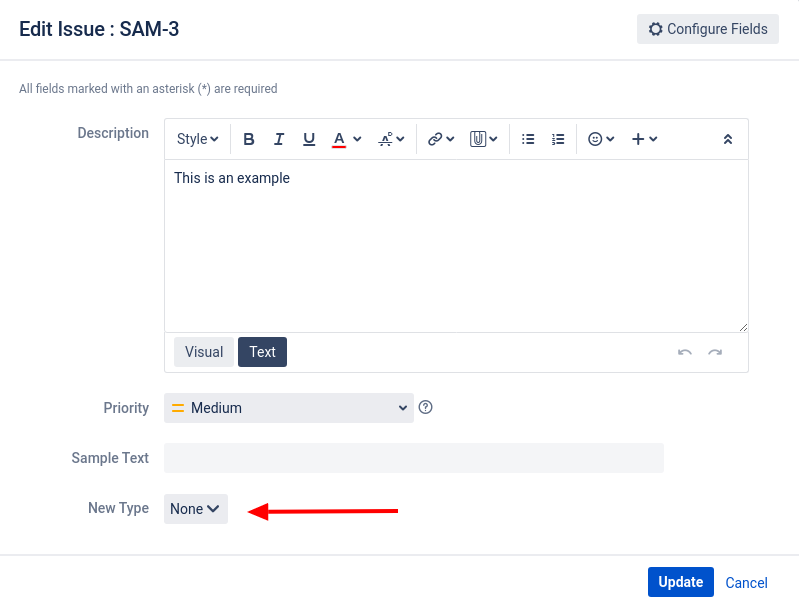Open the Priority dropdown showing Medium
The height and width of the screenshot is (602, 799).
click(x=289, y=408)
